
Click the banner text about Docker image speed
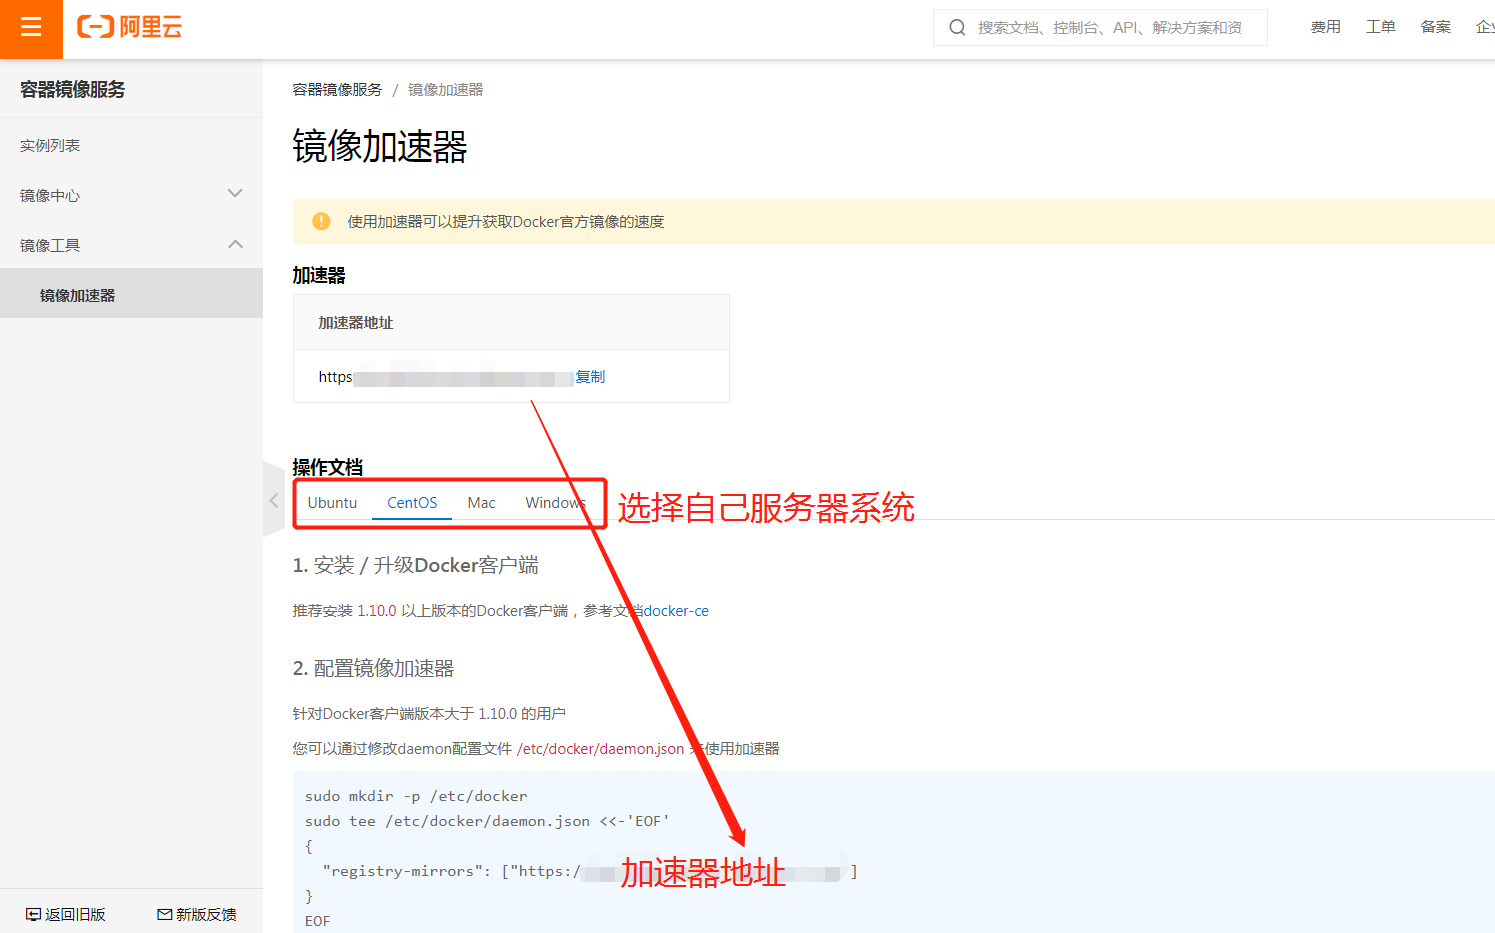tap(506, 221)
